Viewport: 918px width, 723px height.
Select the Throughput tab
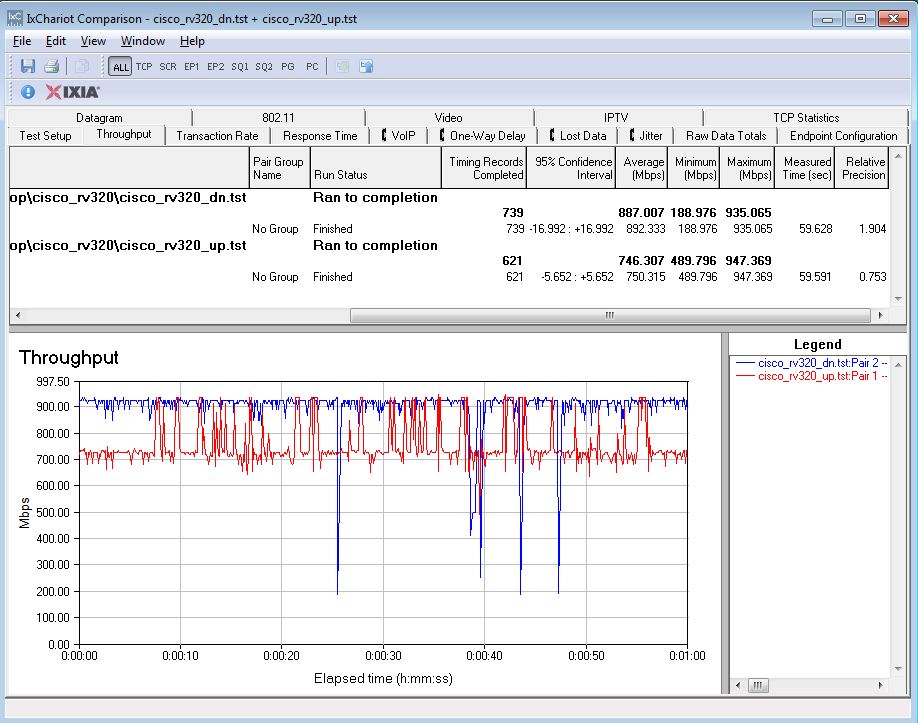pos(124,134)
